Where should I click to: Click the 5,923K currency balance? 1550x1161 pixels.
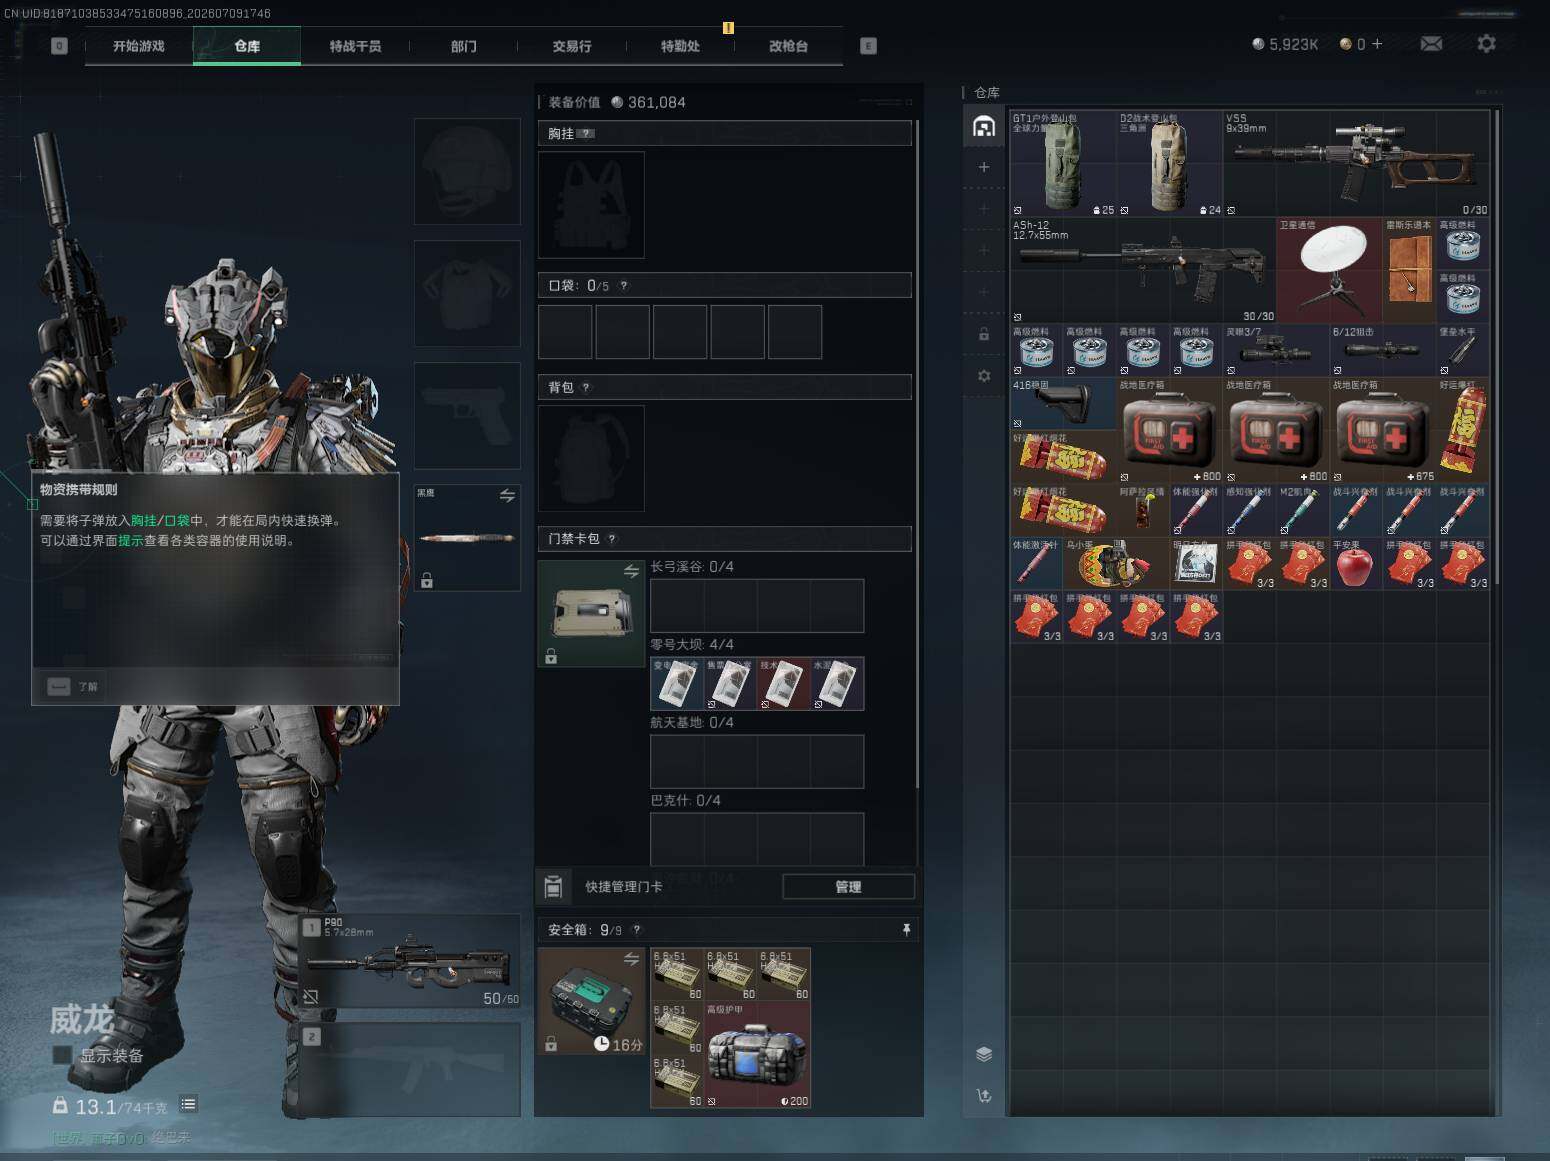(x=1285, y=44)
